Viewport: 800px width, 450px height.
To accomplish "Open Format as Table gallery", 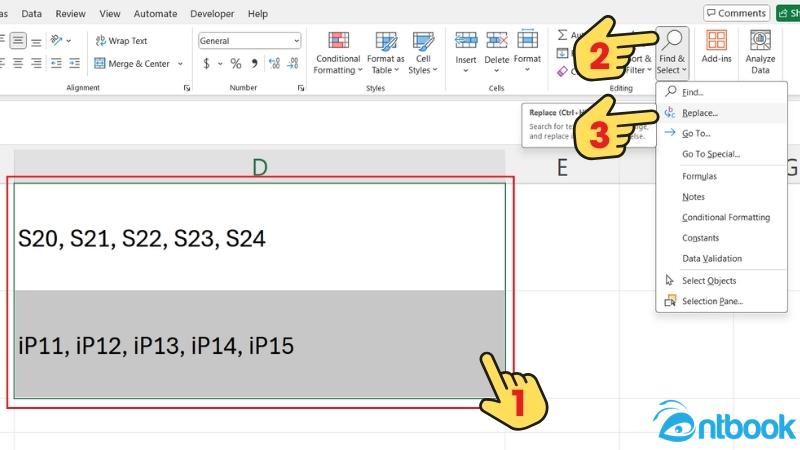I will (386, 53).
